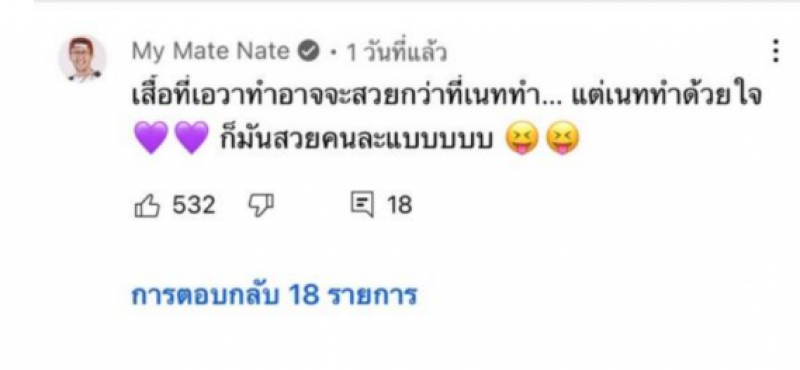Open the three-dot comment options menu
The image size is (800, 370).
point(776,52)
